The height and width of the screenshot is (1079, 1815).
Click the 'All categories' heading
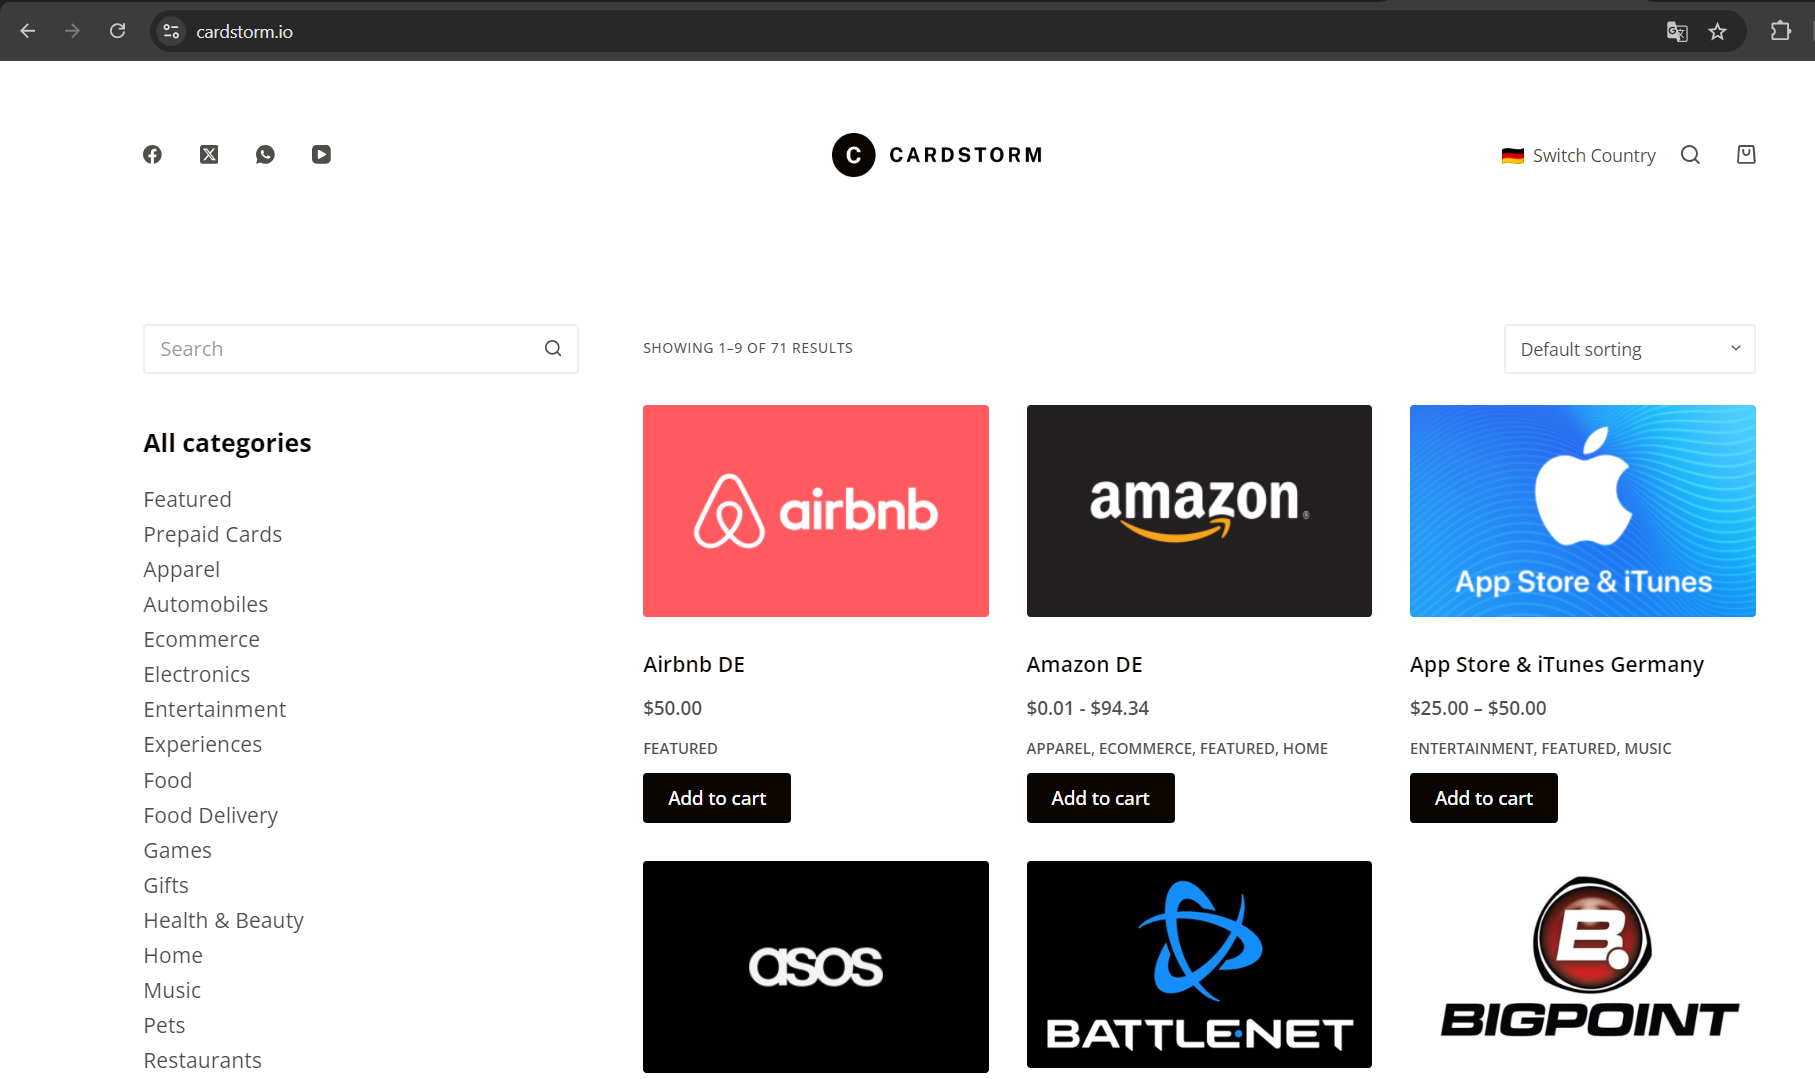click(227, 443)
